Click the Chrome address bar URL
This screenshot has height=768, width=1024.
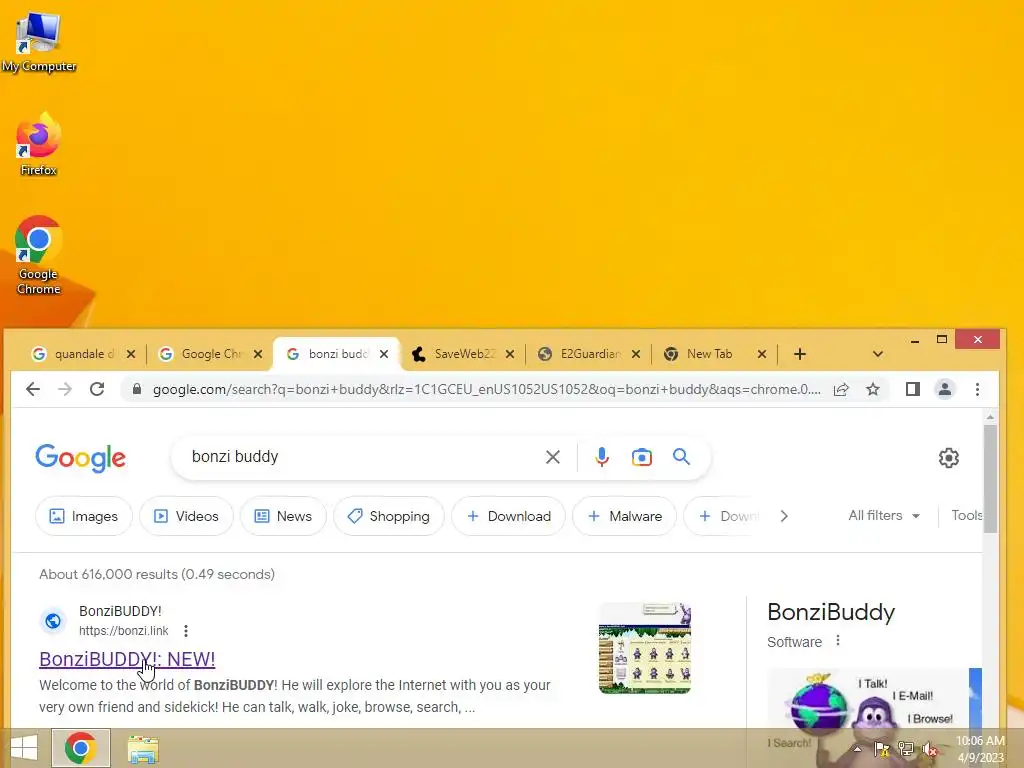[486, 389]
